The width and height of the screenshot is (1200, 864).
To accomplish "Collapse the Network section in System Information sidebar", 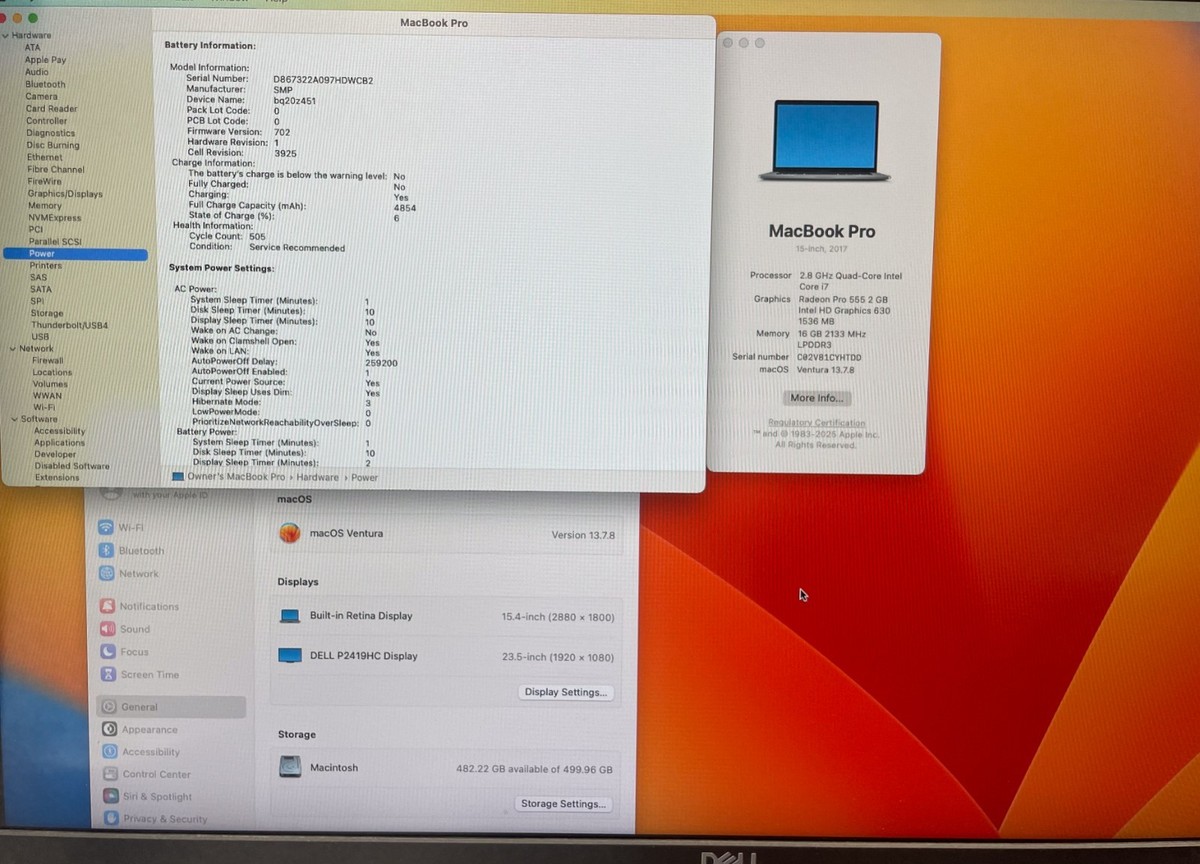I will click(12, 348).
